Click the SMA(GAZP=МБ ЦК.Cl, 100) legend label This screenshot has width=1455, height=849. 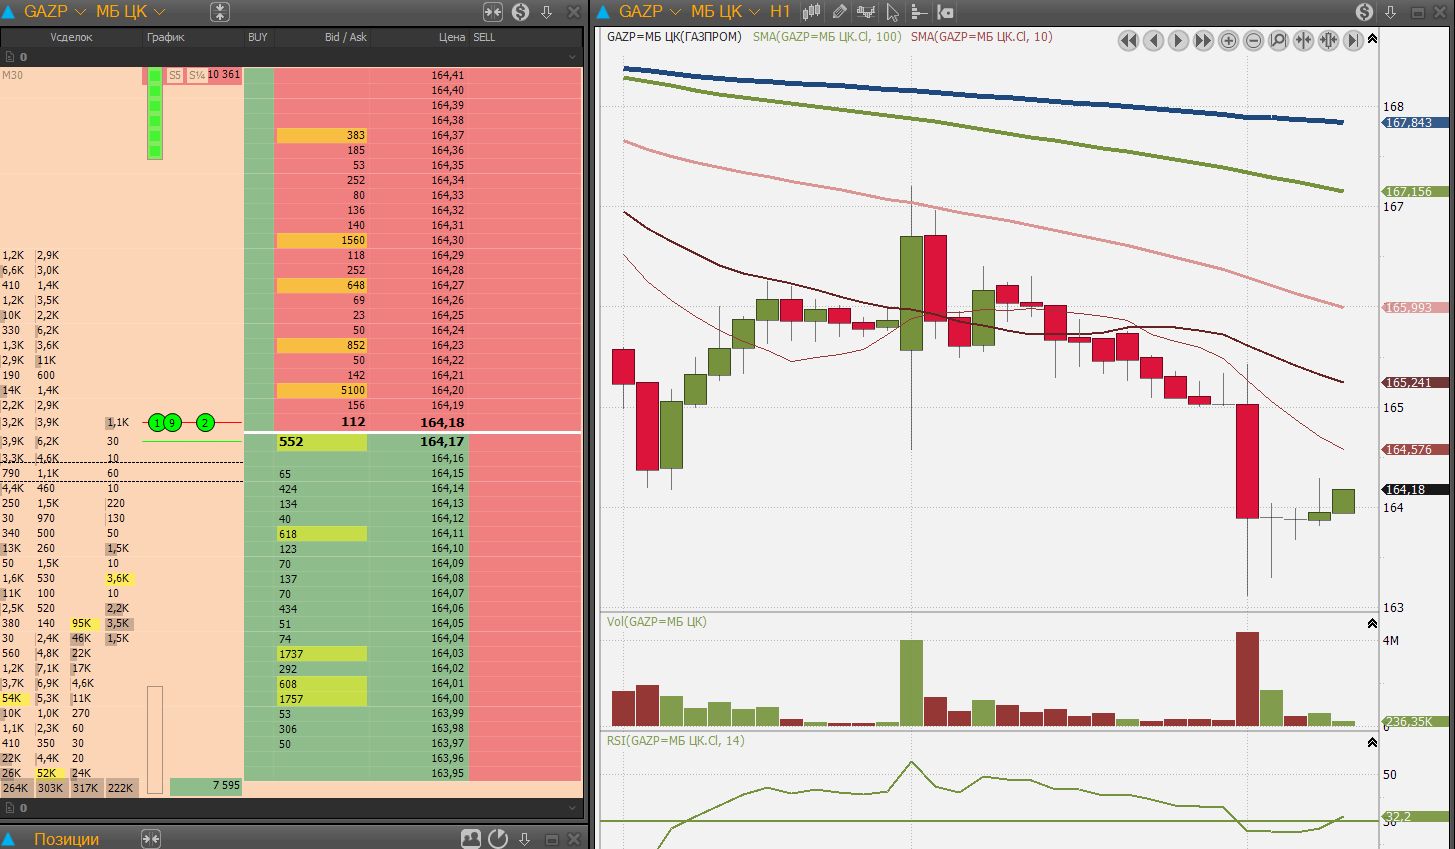827,37
